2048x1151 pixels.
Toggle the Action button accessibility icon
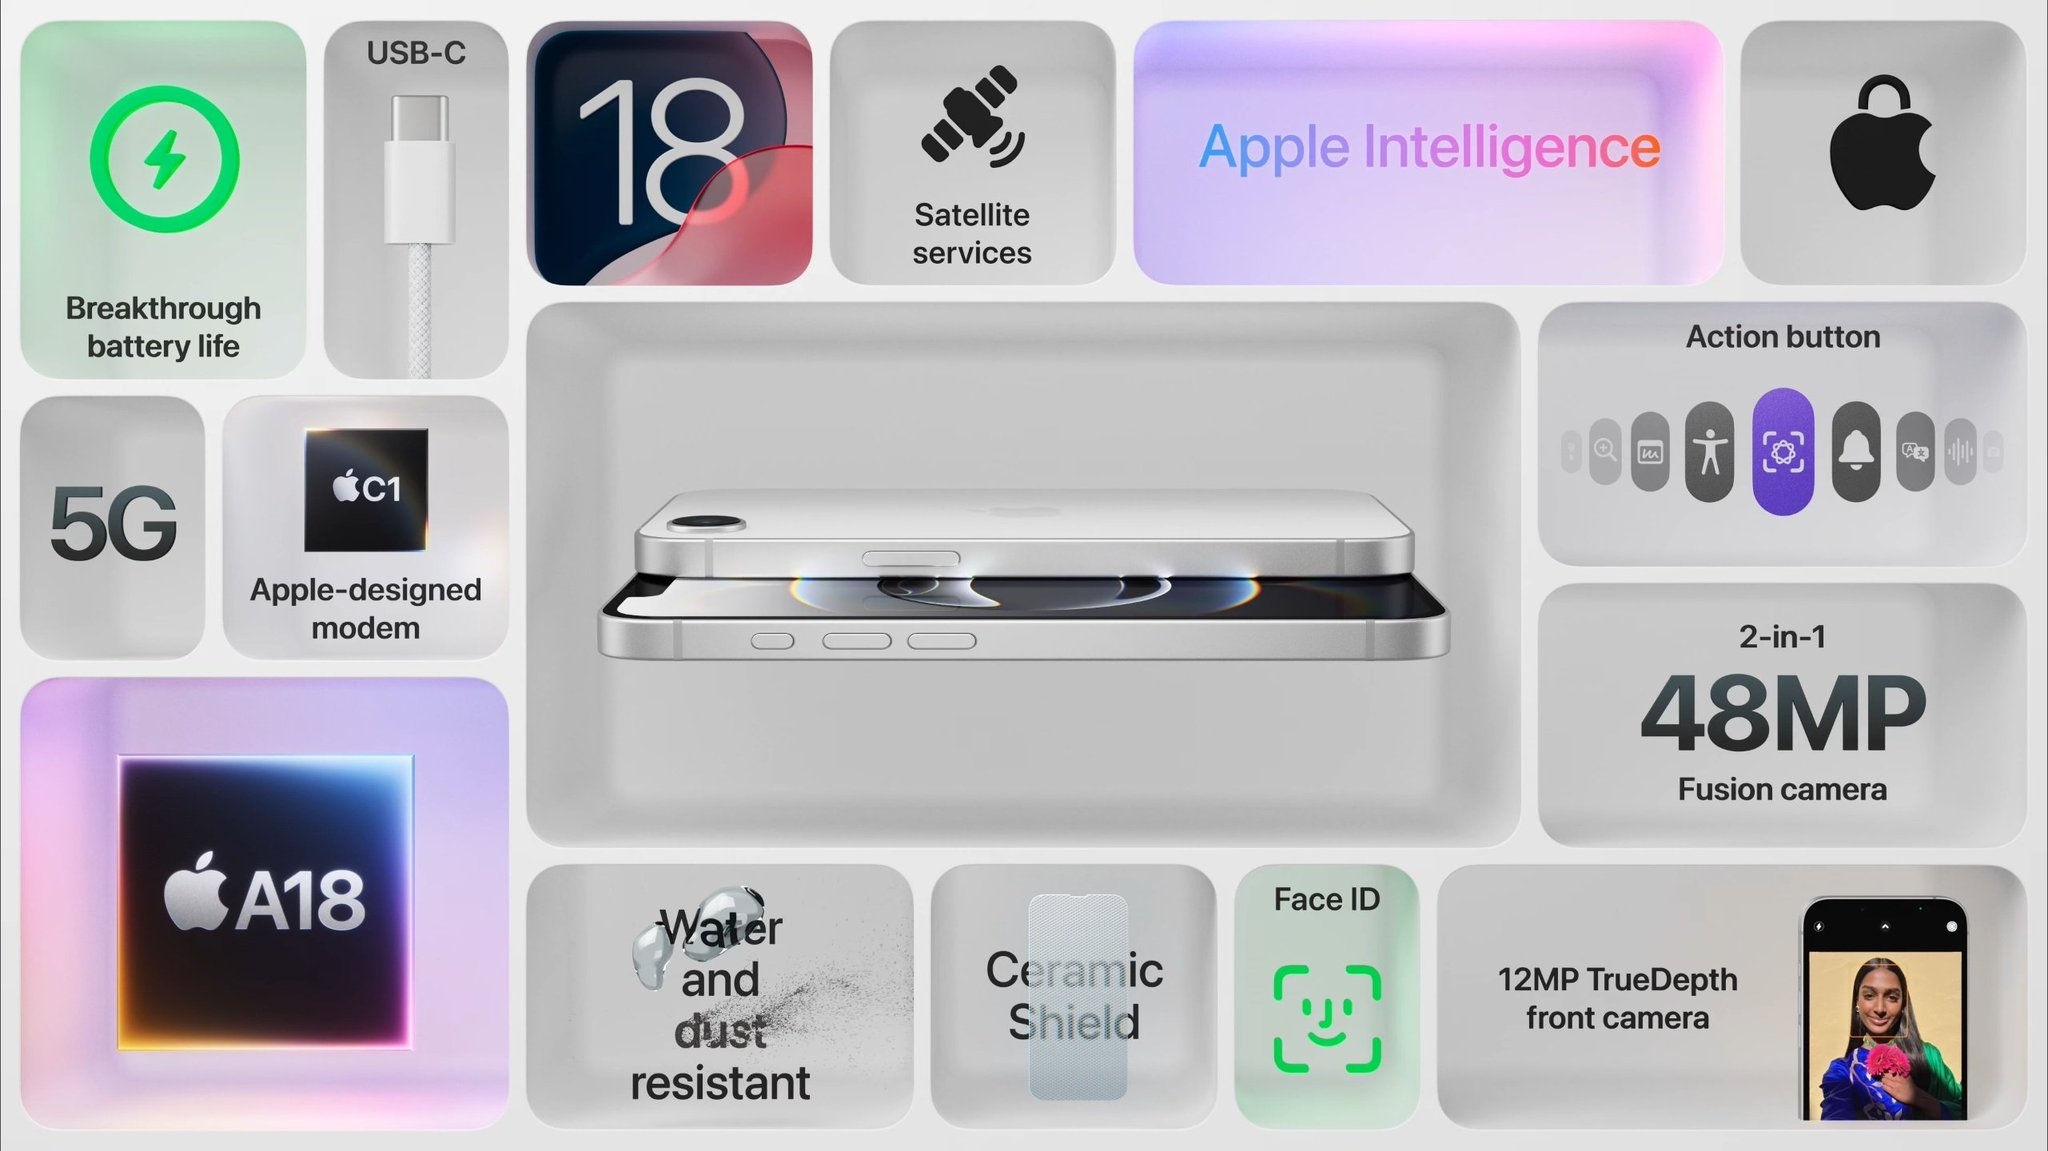tap(1710, 447)
